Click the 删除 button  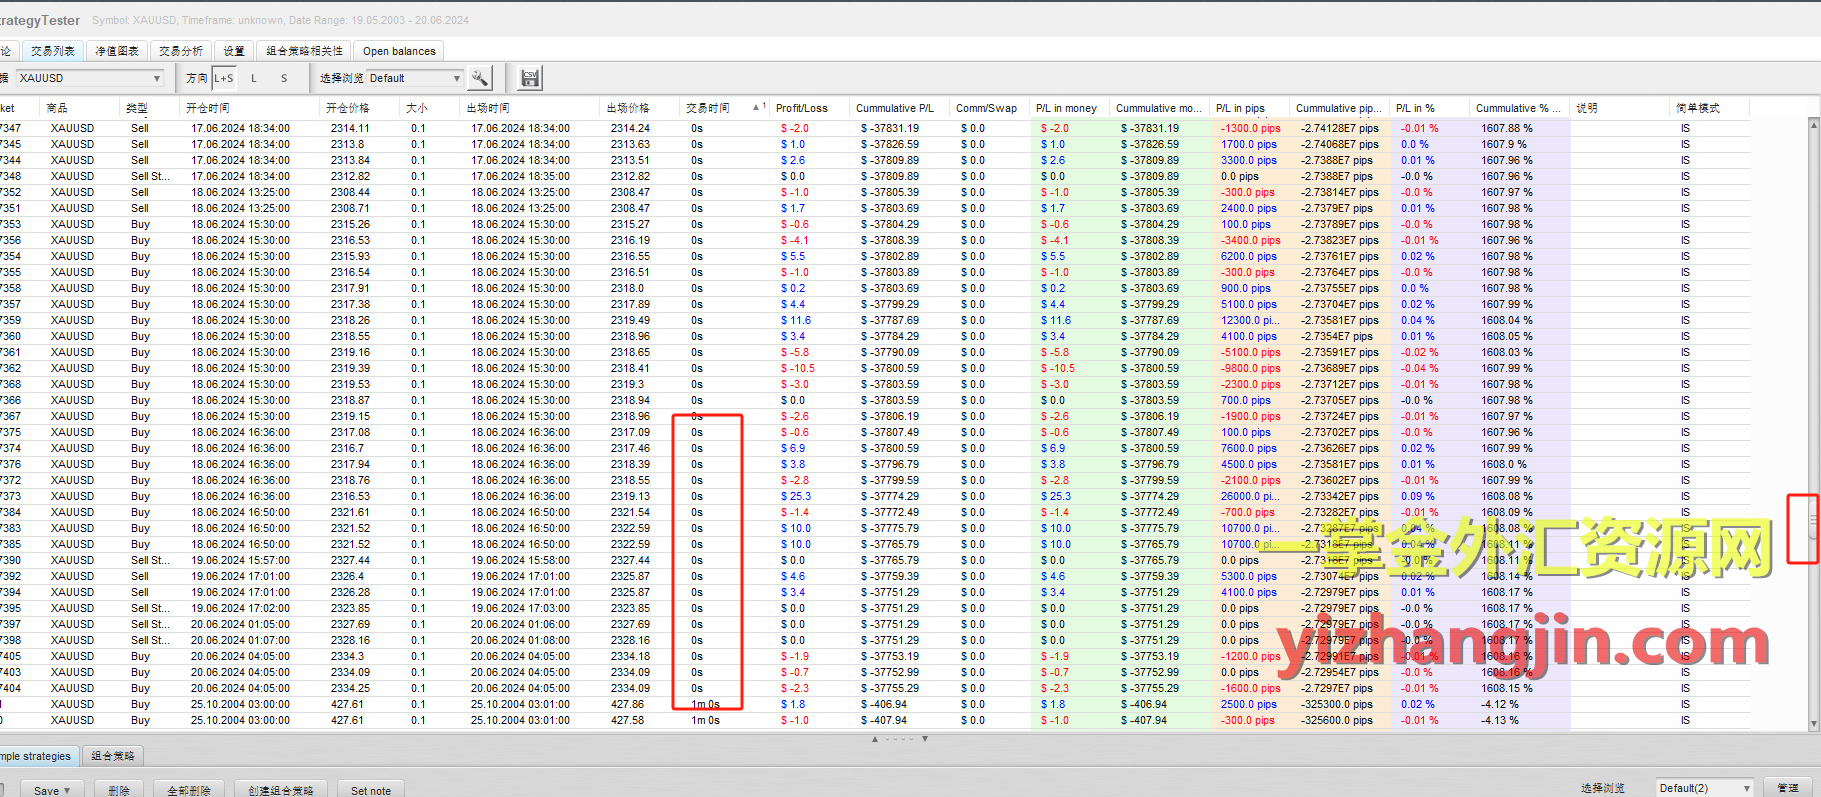coord(119,790)
